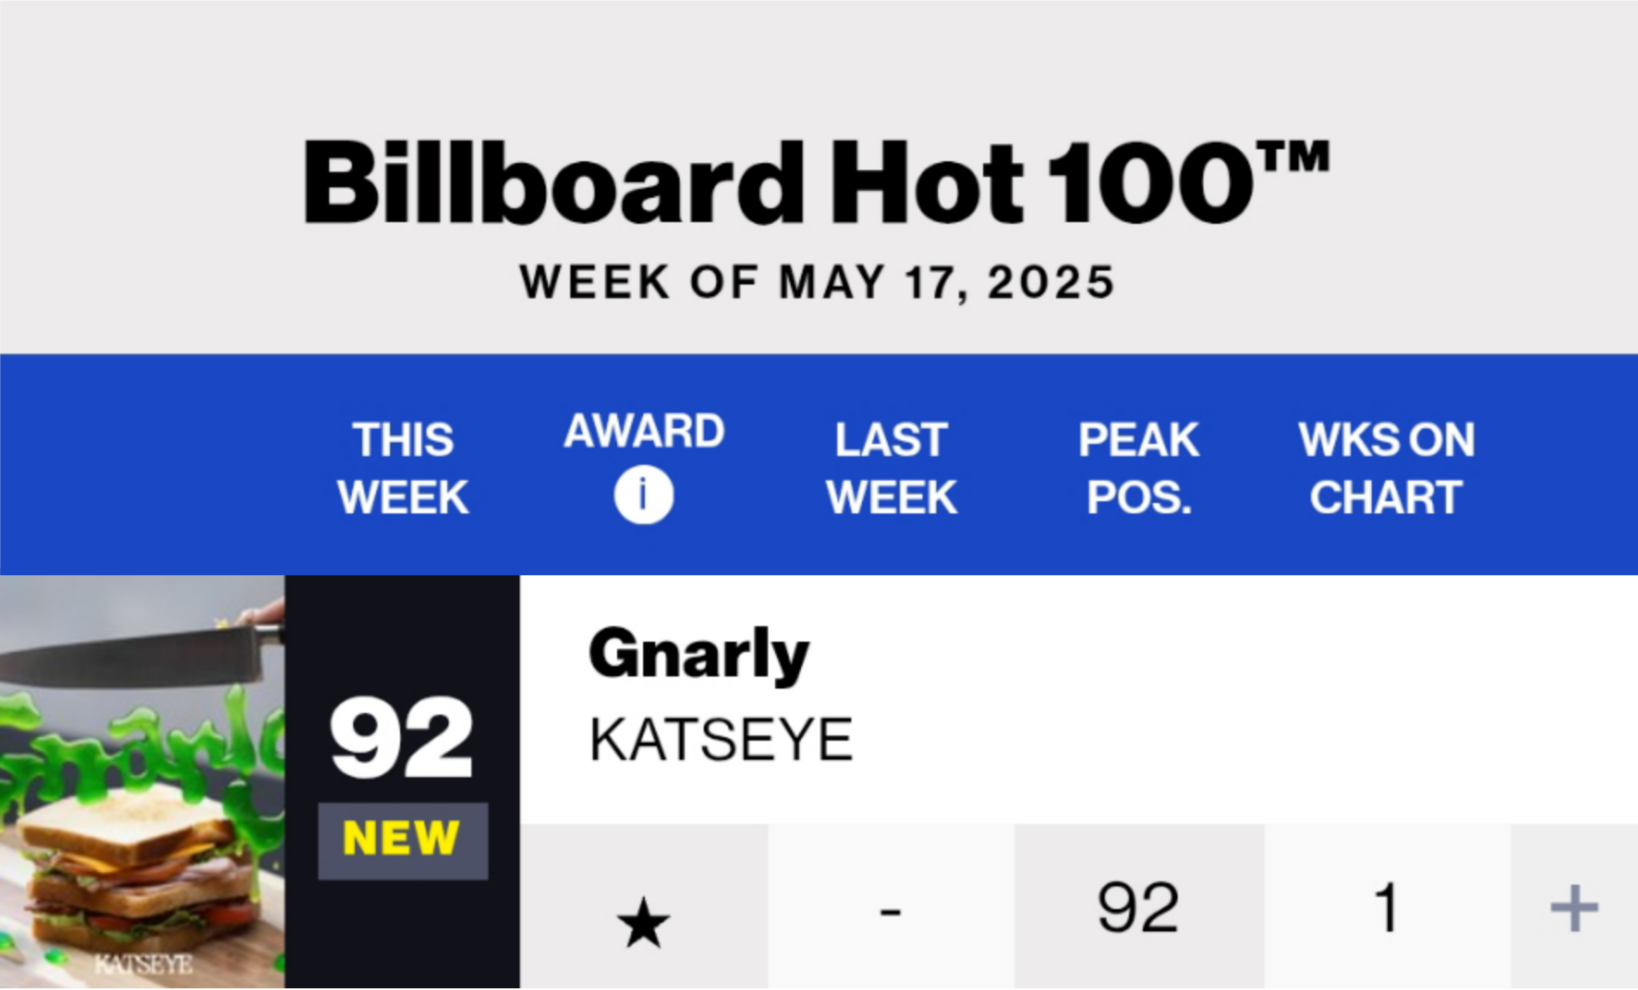The height and width of the screenshot is (990, 1638).
Task: Click the yellow NEW badge
Action: [x=402, y=840]
